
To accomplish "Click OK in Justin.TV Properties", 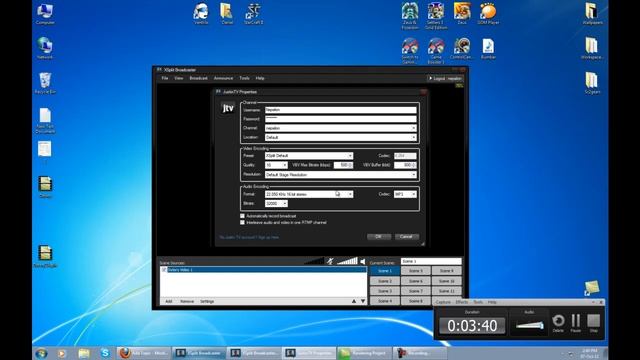I will (379, 237).
